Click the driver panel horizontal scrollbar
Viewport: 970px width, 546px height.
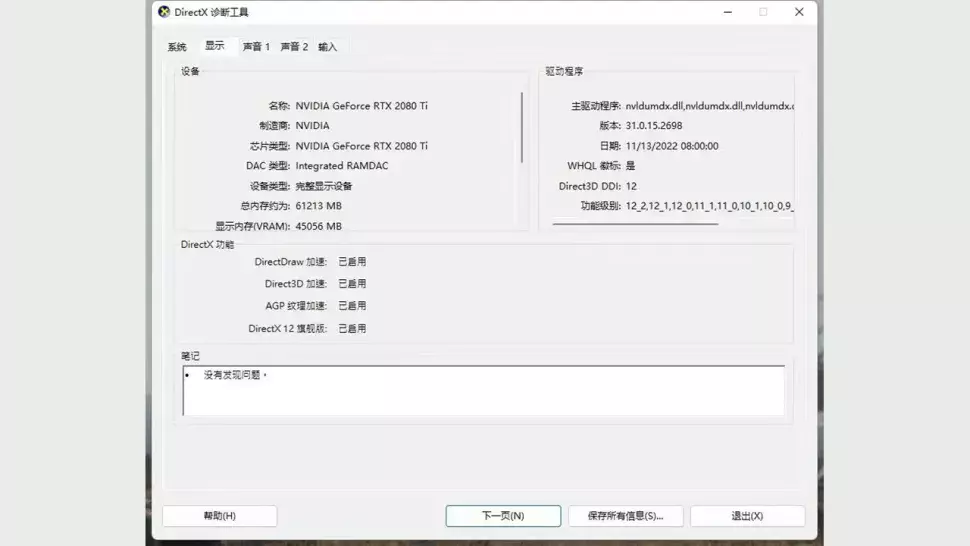[635, 224]
